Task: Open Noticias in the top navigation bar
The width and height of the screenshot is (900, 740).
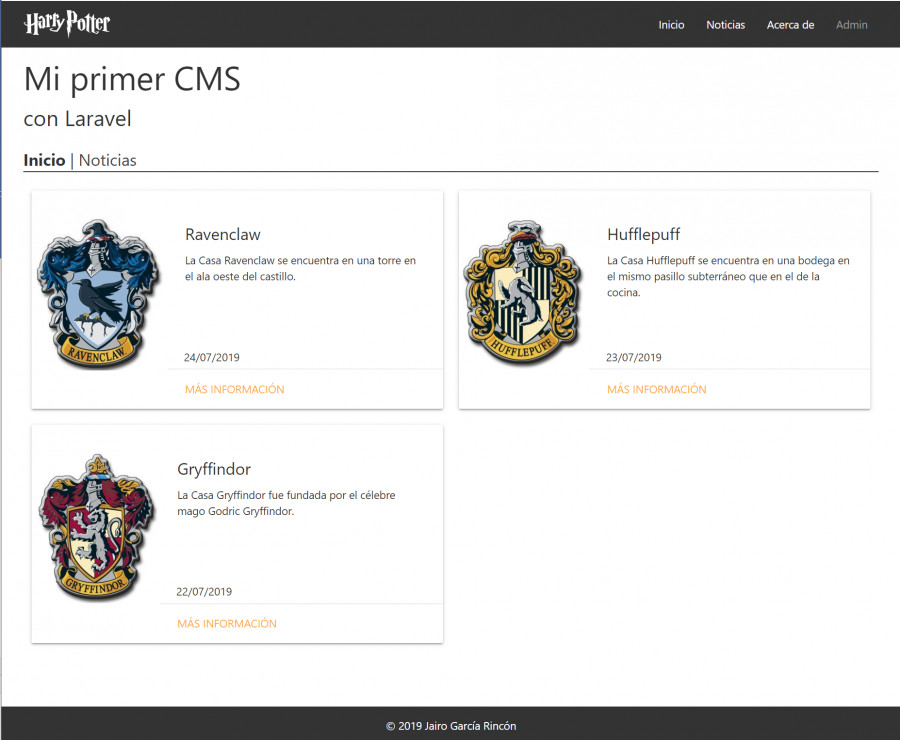Action: pos(726,25)
